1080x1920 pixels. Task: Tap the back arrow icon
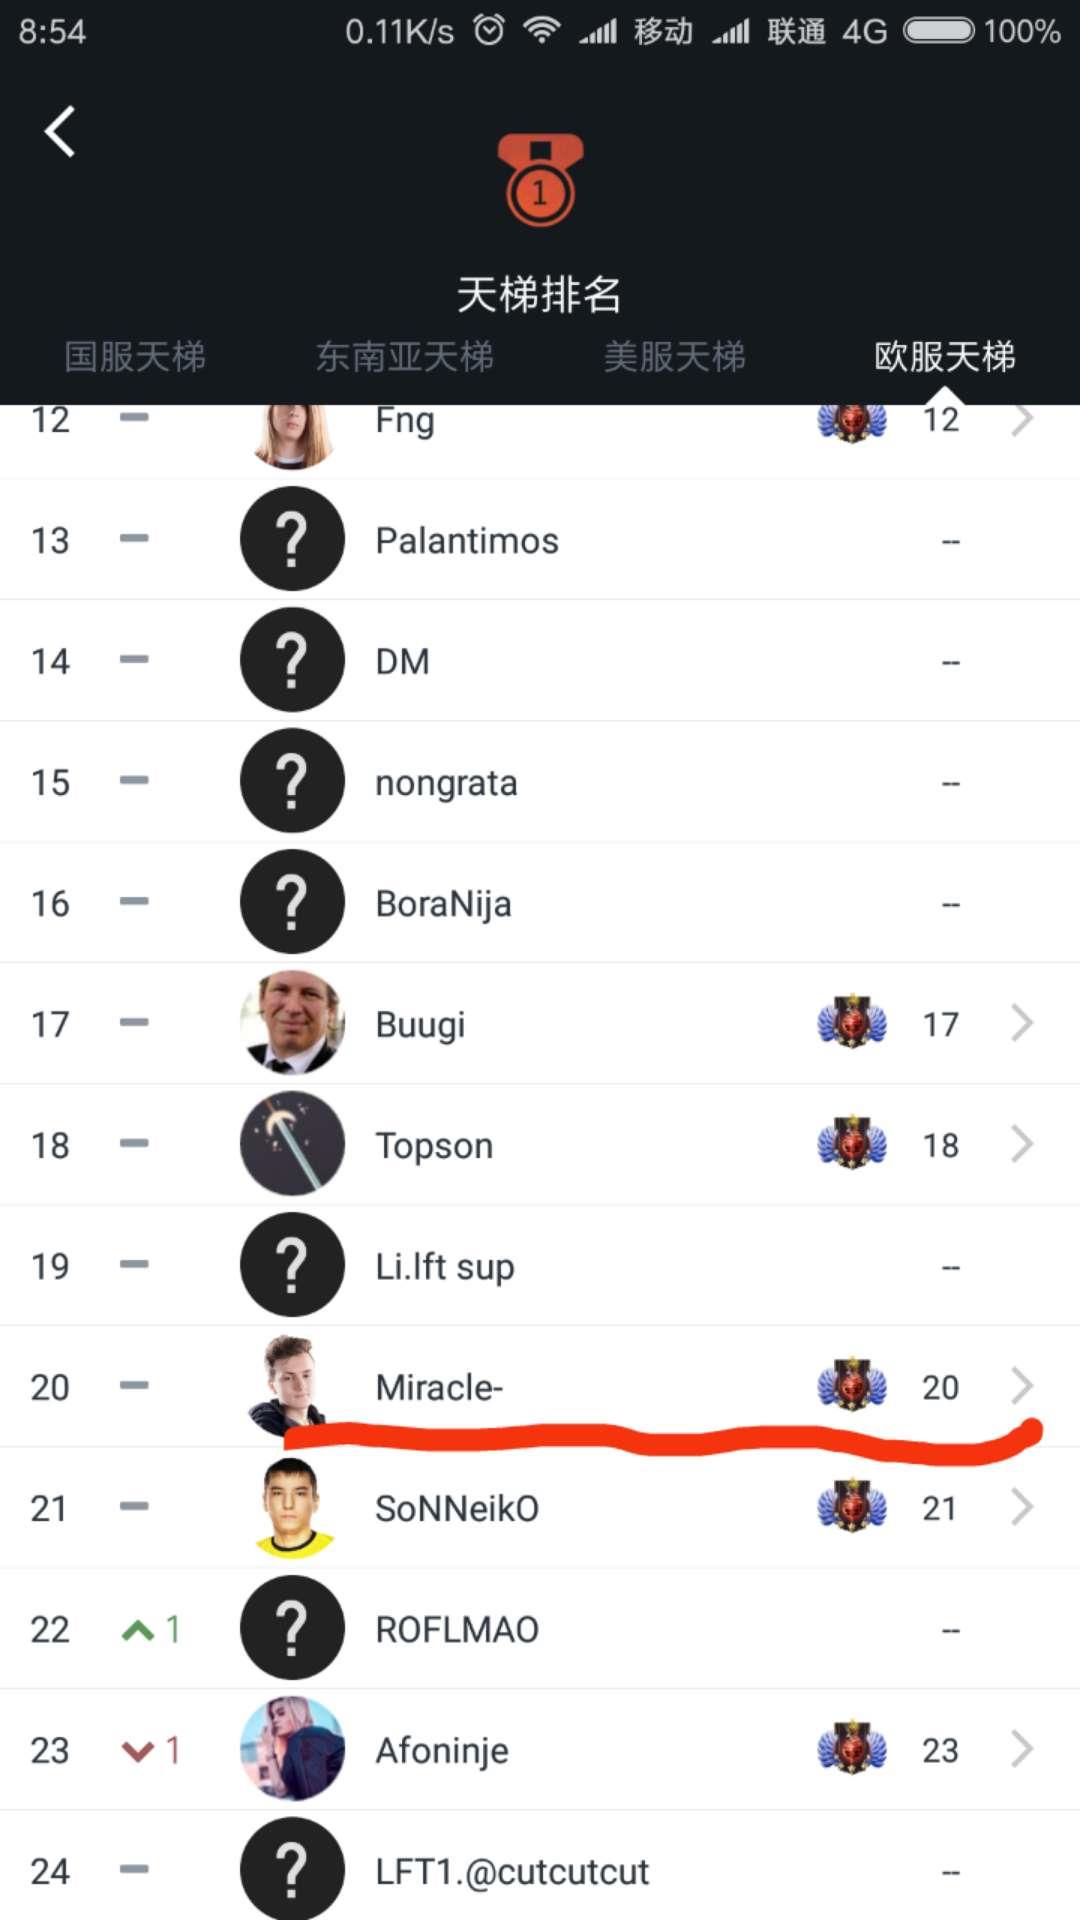[60, 132]
